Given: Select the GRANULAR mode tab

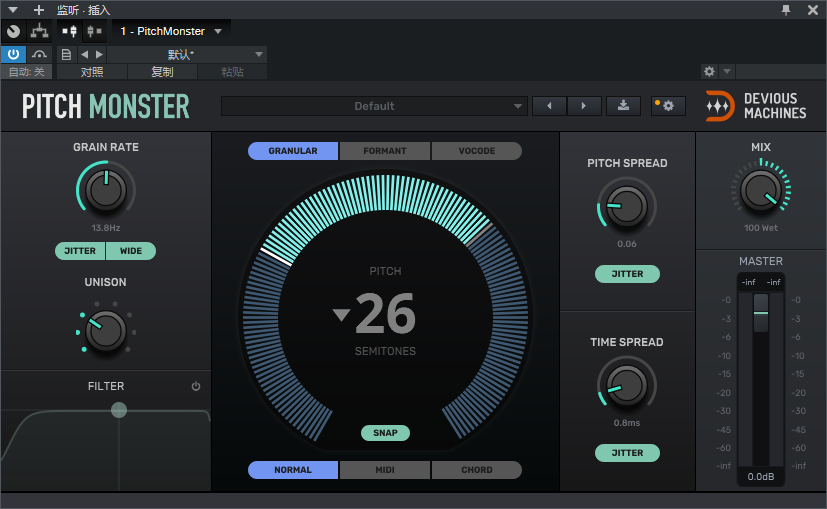Looking at the screenshot, I should [293, 151].
